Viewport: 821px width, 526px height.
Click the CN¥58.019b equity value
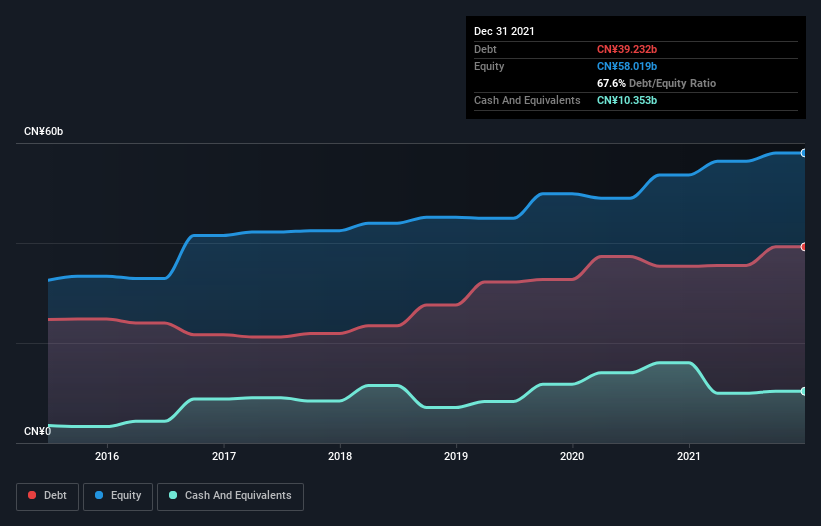627,66
